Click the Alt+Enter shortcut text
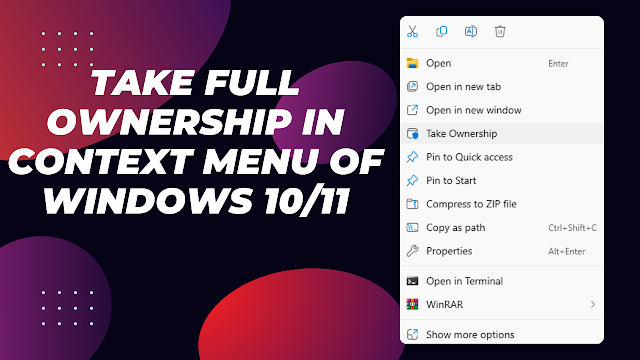This screenshot has width=640, height=360. point(567,251)
